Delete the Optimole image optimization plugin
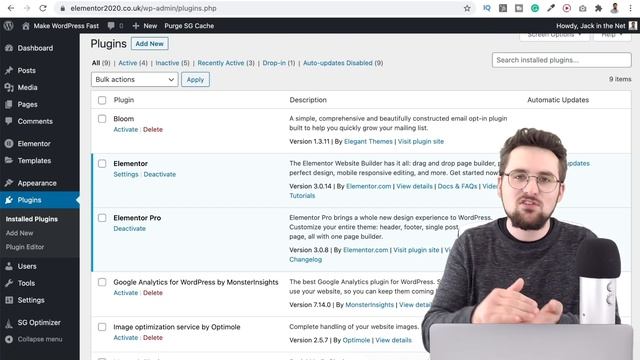The height and width of the screenshot is (360, 640). 153,338
